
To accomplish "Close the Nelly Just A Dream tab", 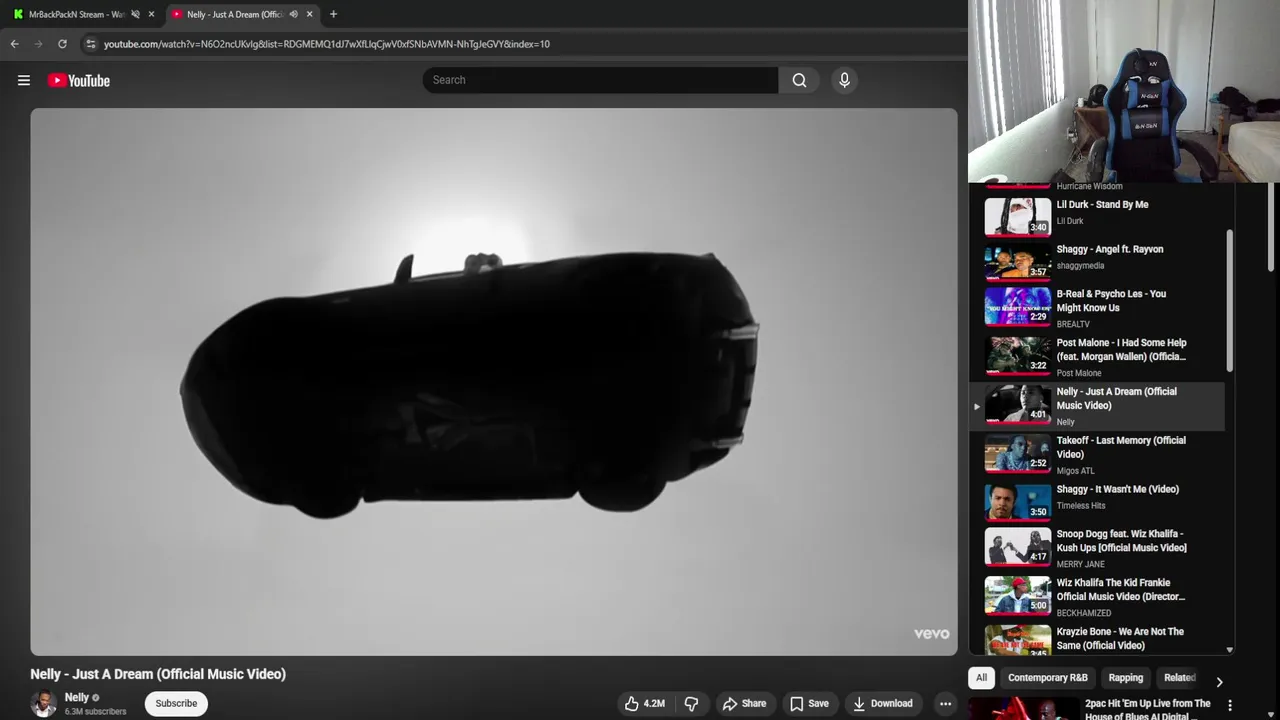I will pos(309,14).
